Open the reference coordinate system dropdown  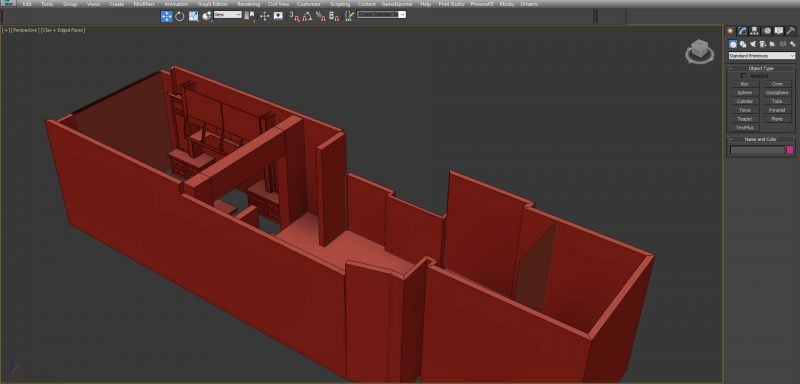pos(228,15)
